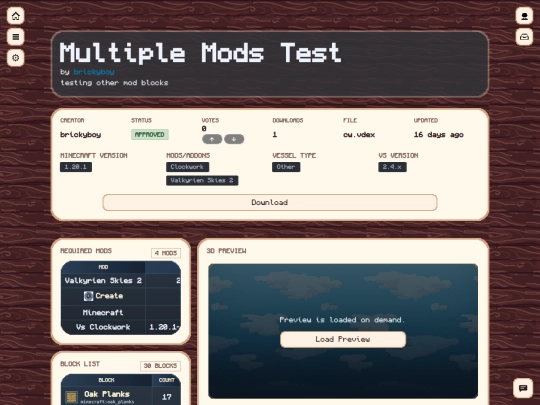Select the Valkyrien Skies 2 table row

121,281
